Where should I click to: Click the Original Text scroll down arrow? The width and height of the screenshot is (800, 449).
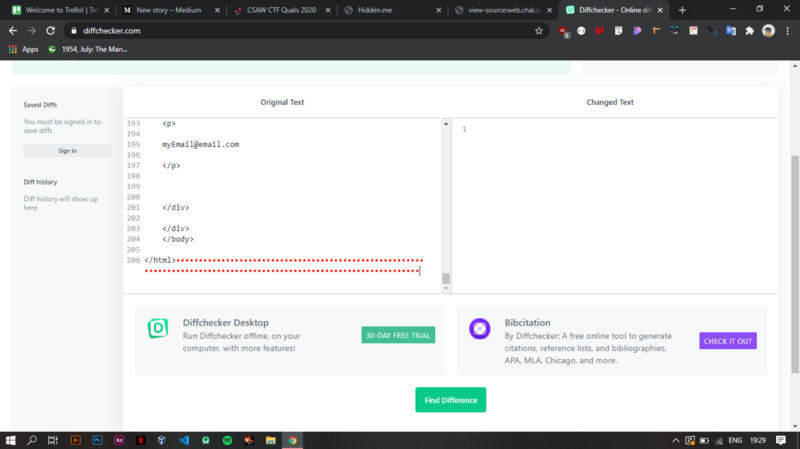446,288
